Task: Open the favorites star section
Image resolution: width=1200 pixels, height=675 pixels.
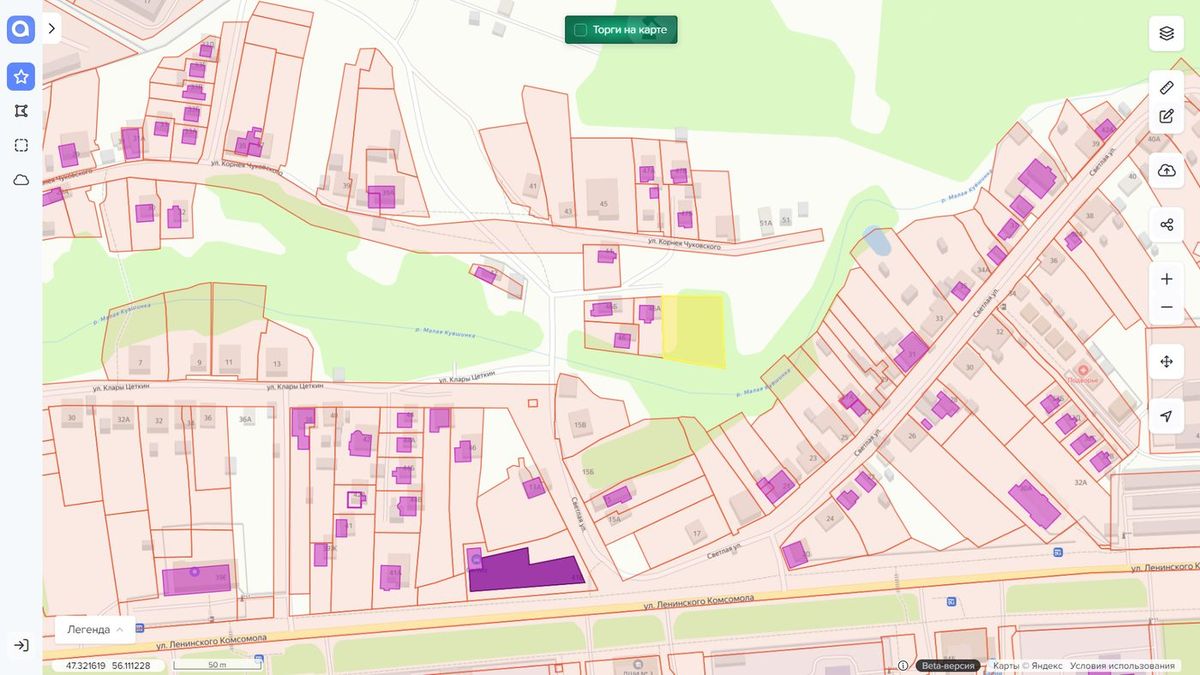Action: click(21, 77)
